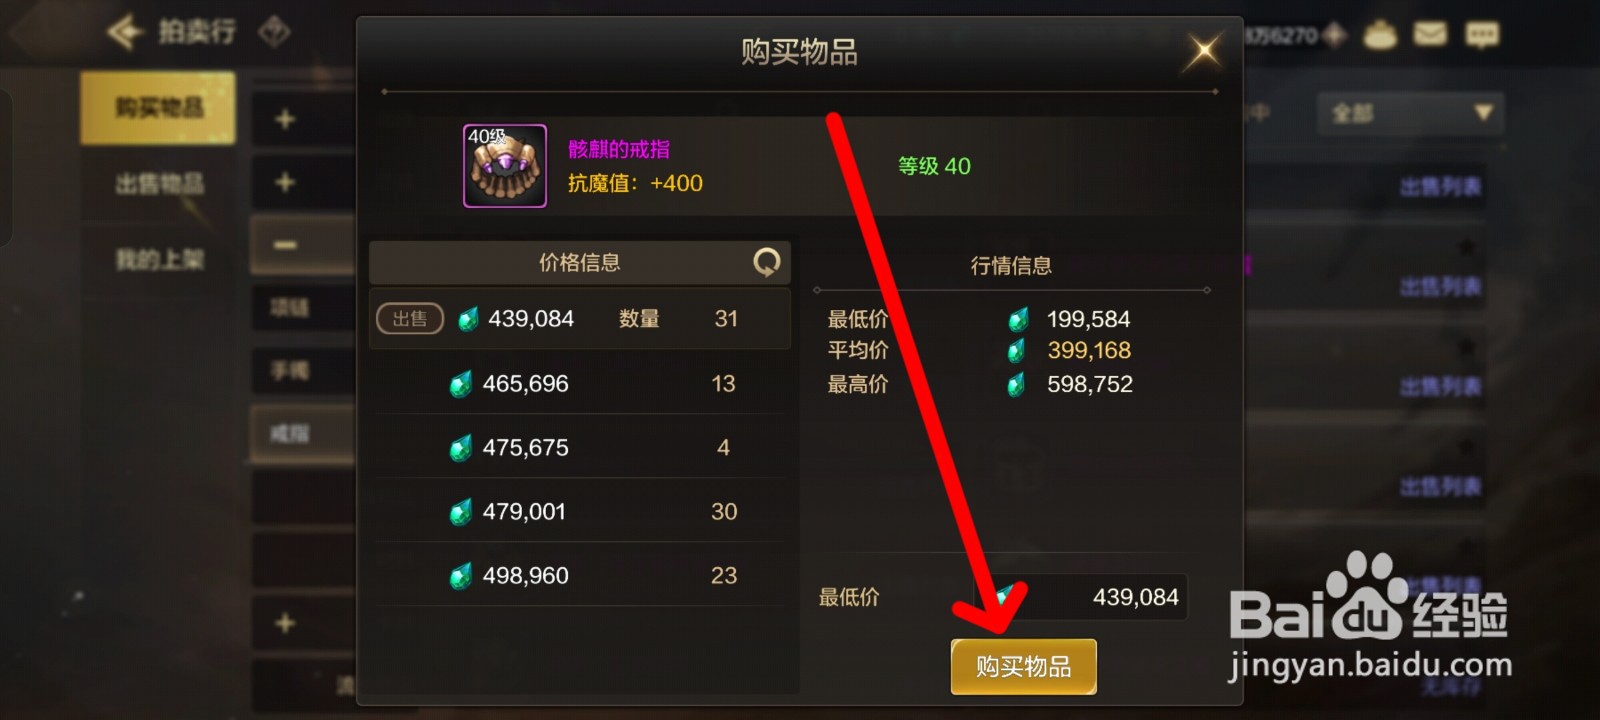This screenshot has width=1600, height=720.
Task: Click the diamond icon beside 拍卖行 title
Action: 274,32
